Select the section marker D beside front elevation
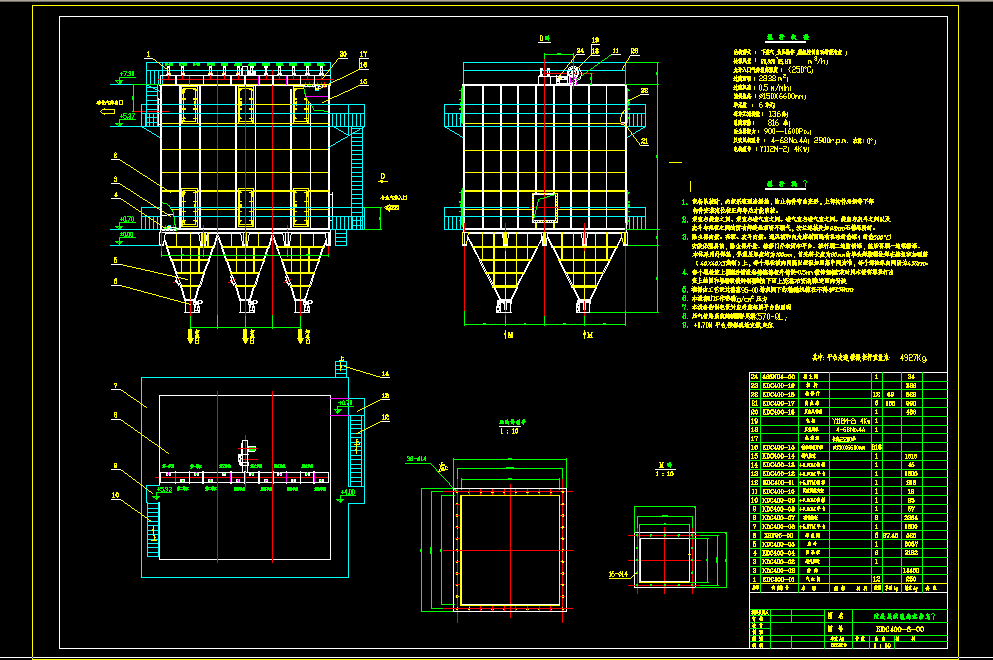The width and height of the screenshot is (993, 660). click(381, 177)
